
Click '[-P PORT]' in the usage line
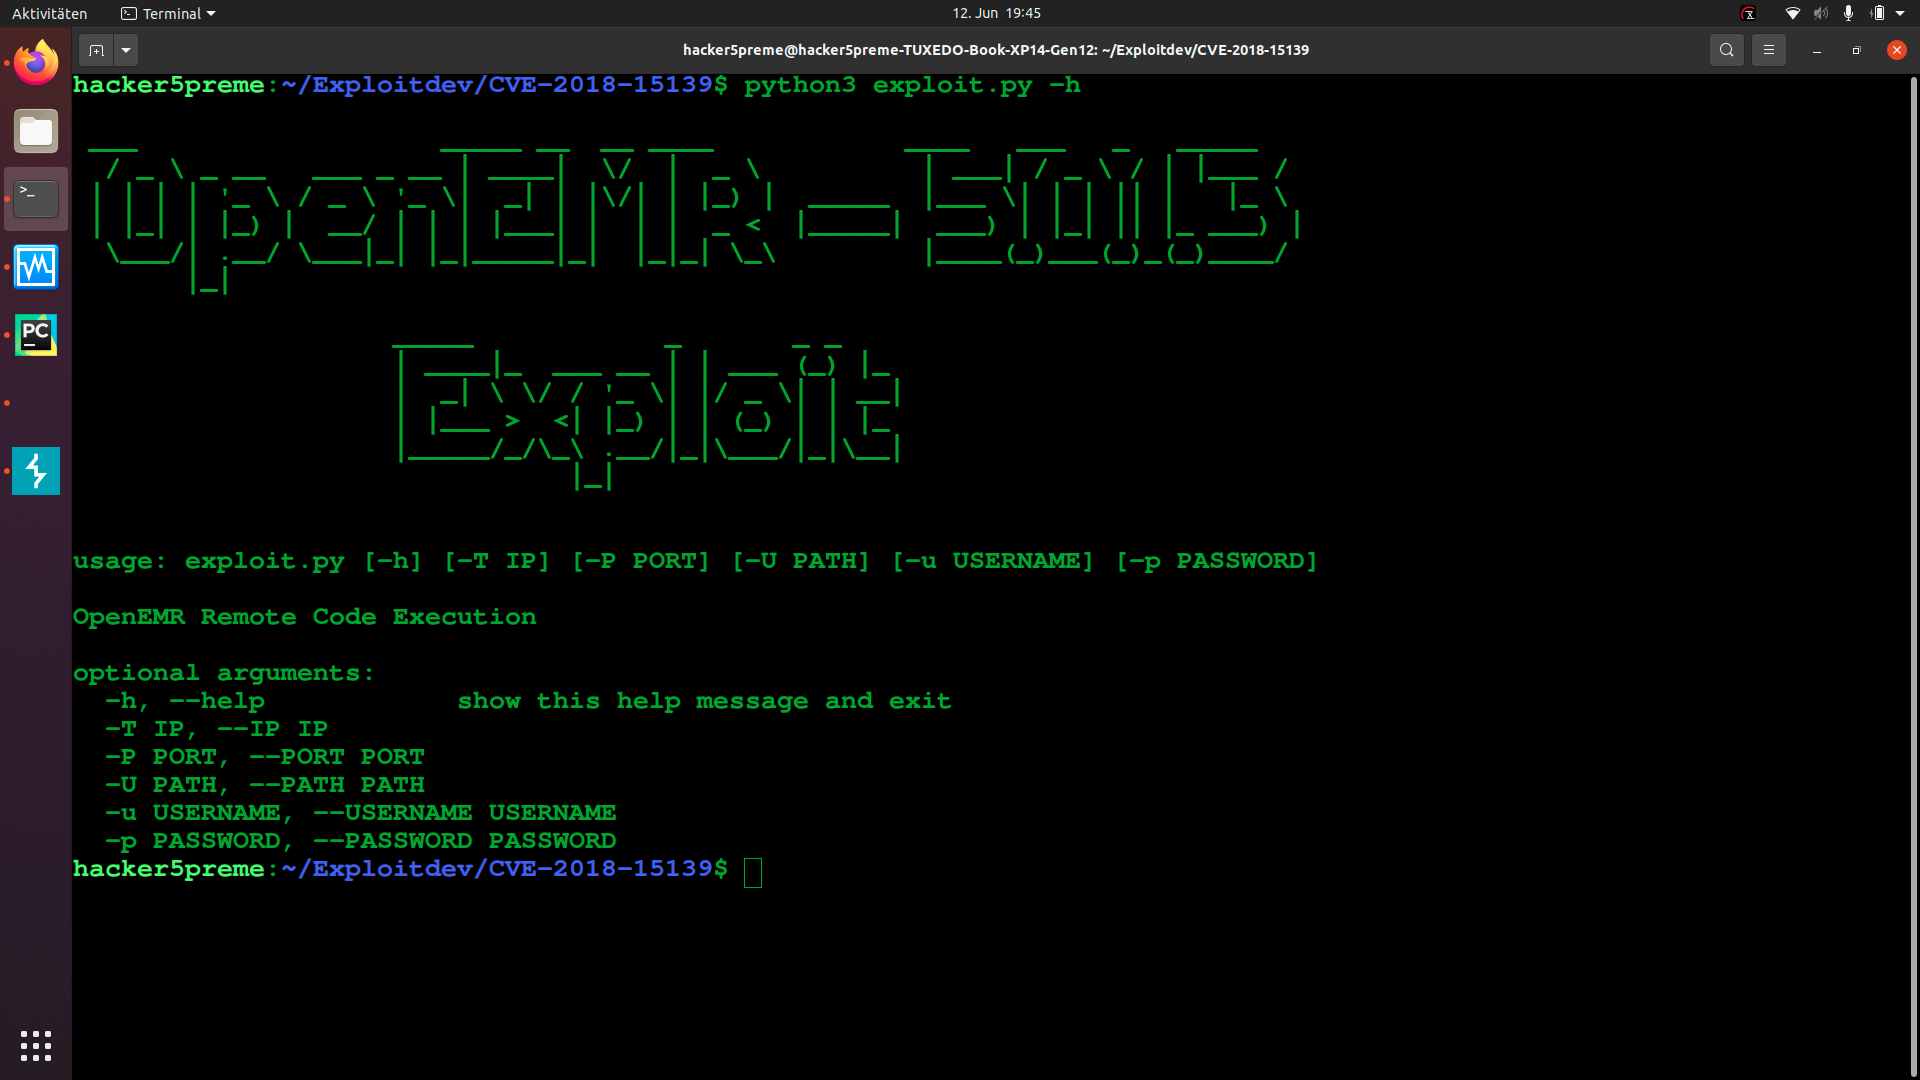pyautogui.click(x=641, y=561)
